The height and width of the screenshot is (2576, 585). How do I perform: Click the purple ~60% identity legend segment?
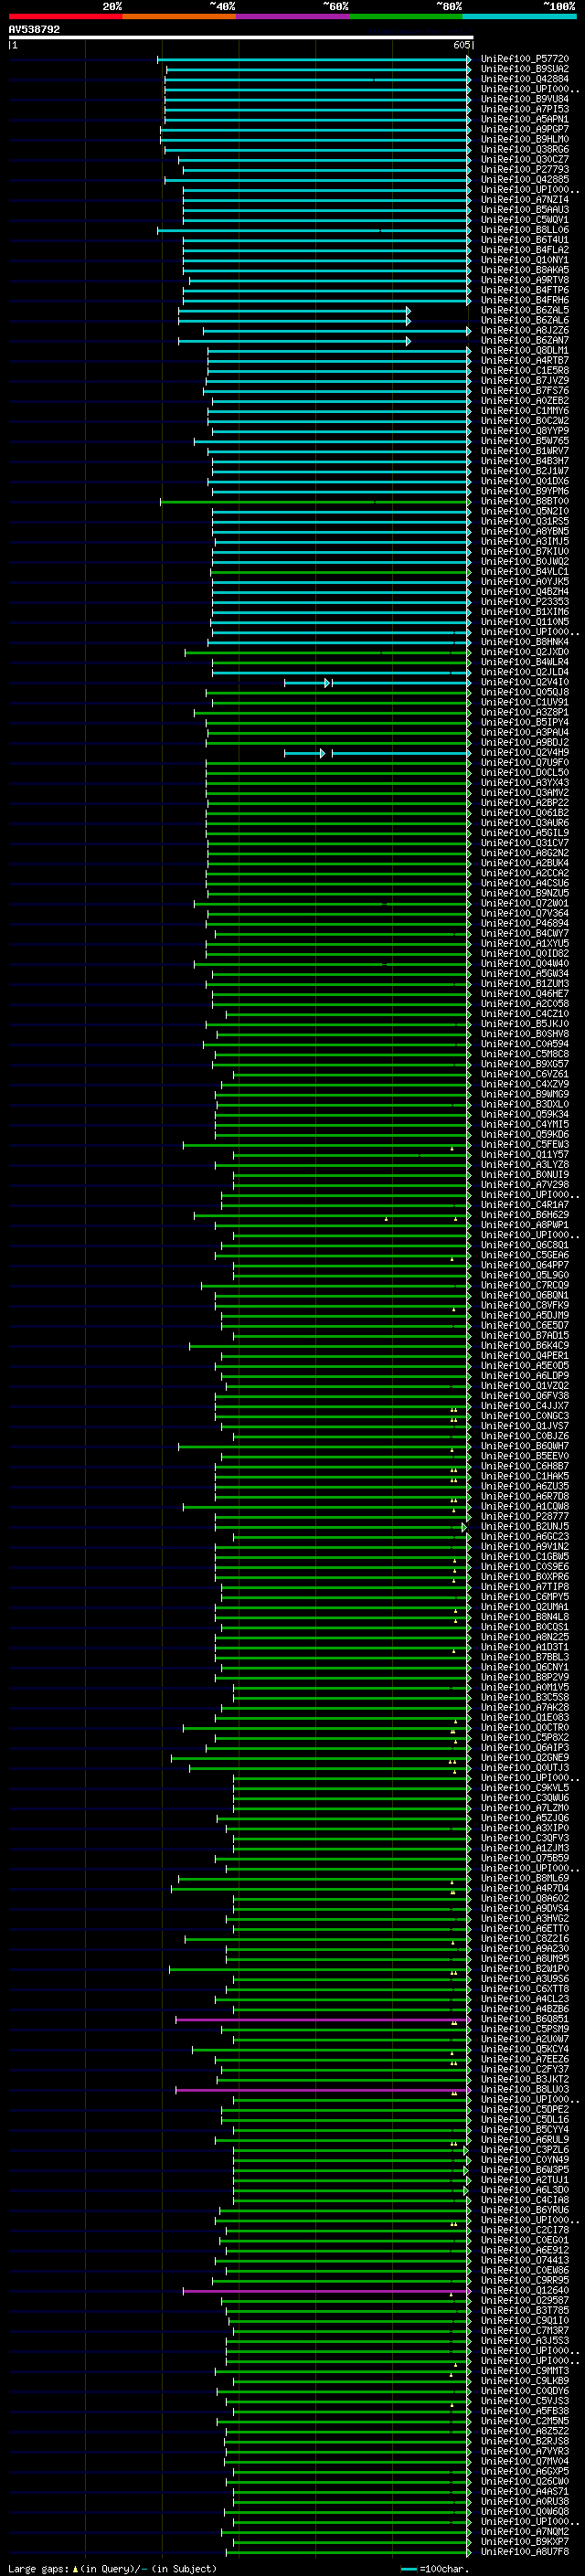(293, 16)
